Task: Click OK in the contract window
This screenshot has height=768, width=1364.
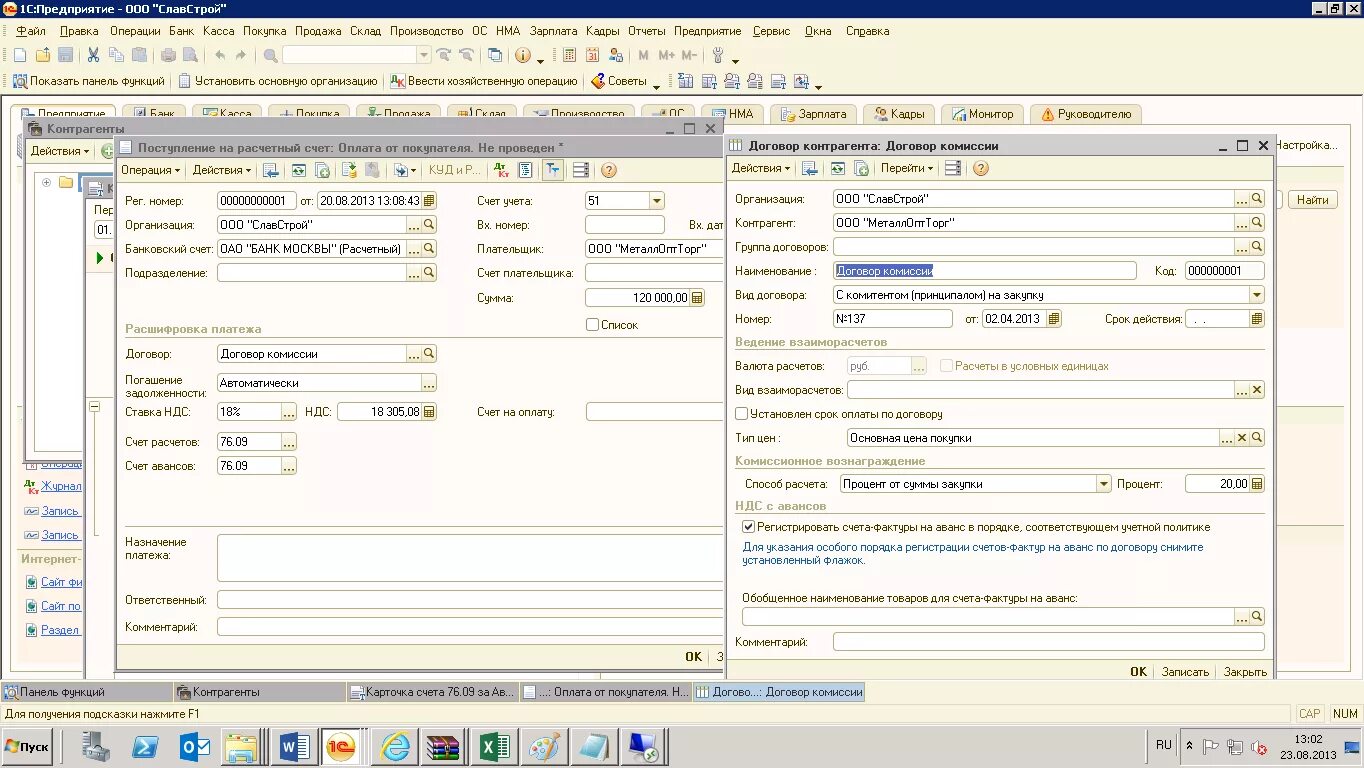Action: 1138,672
